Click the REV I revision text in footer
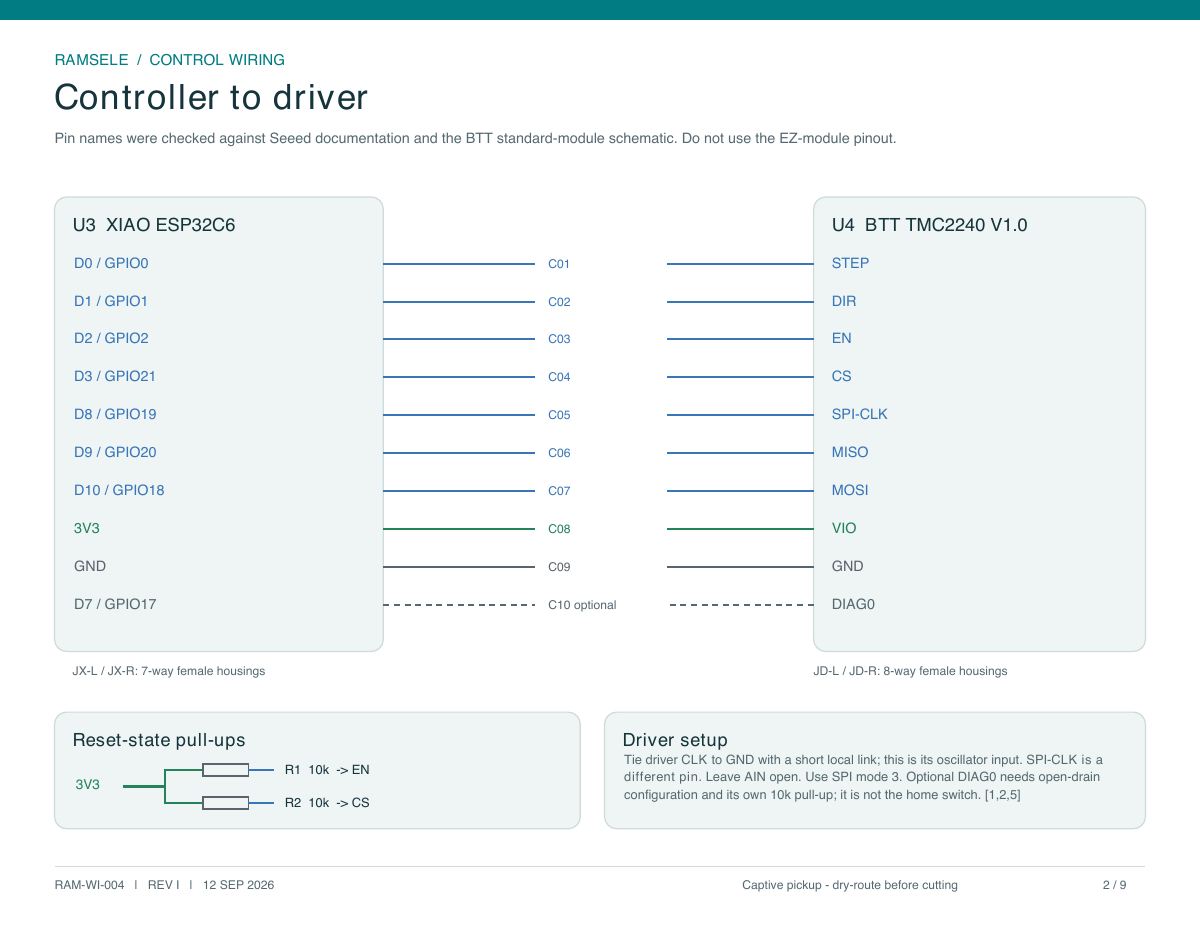The width and height of the screenshot is (1200, 928). [x=164, y=885]
